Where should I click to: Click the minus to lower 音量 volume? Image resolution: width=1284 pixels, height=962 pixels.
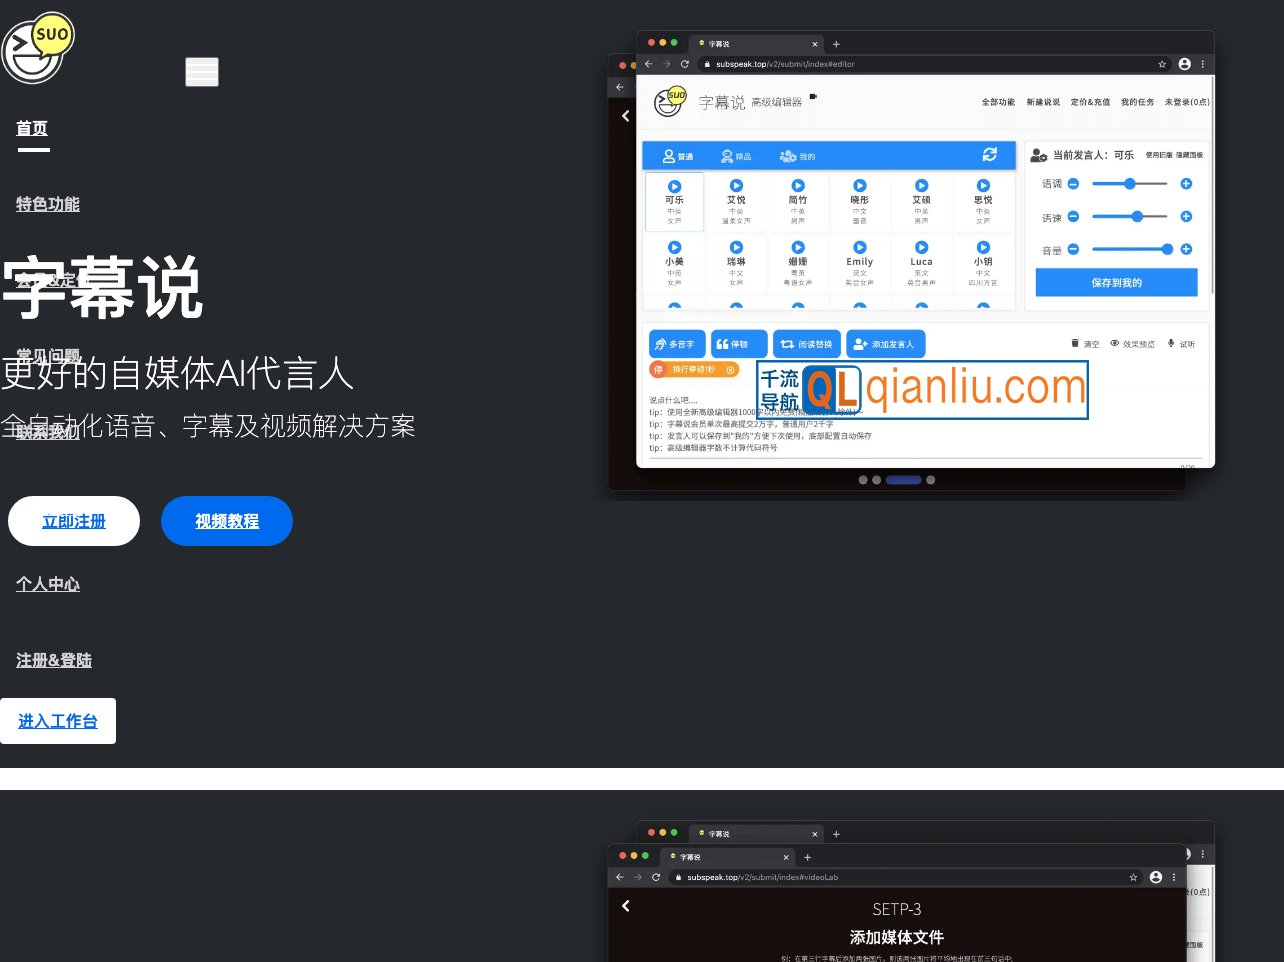click(x=1072, y=249)
